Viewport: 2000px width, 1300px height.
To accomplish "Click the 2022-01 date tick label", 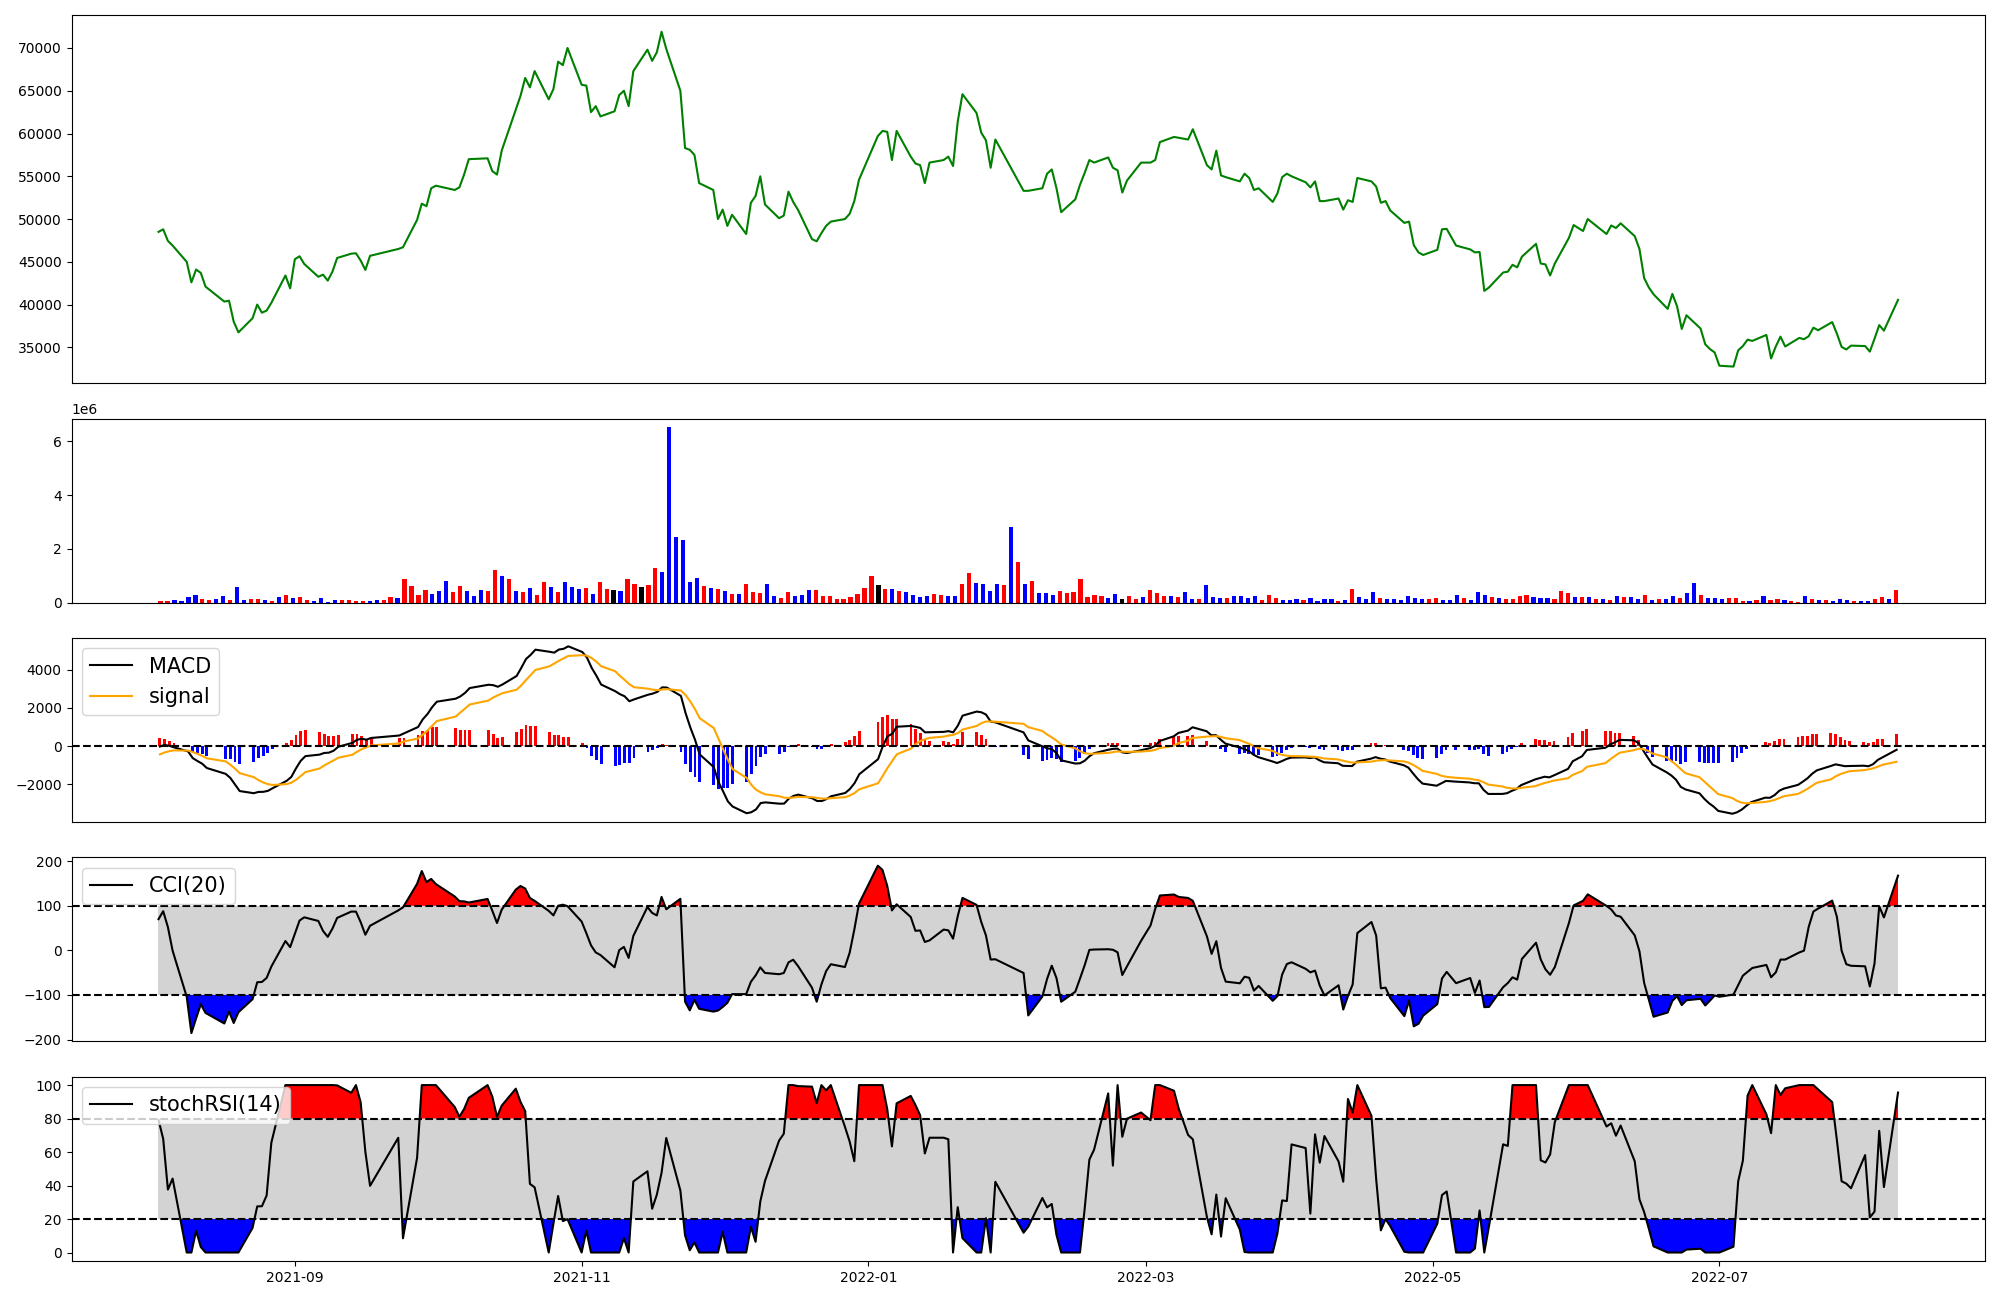I will [x=868, y=1277].
